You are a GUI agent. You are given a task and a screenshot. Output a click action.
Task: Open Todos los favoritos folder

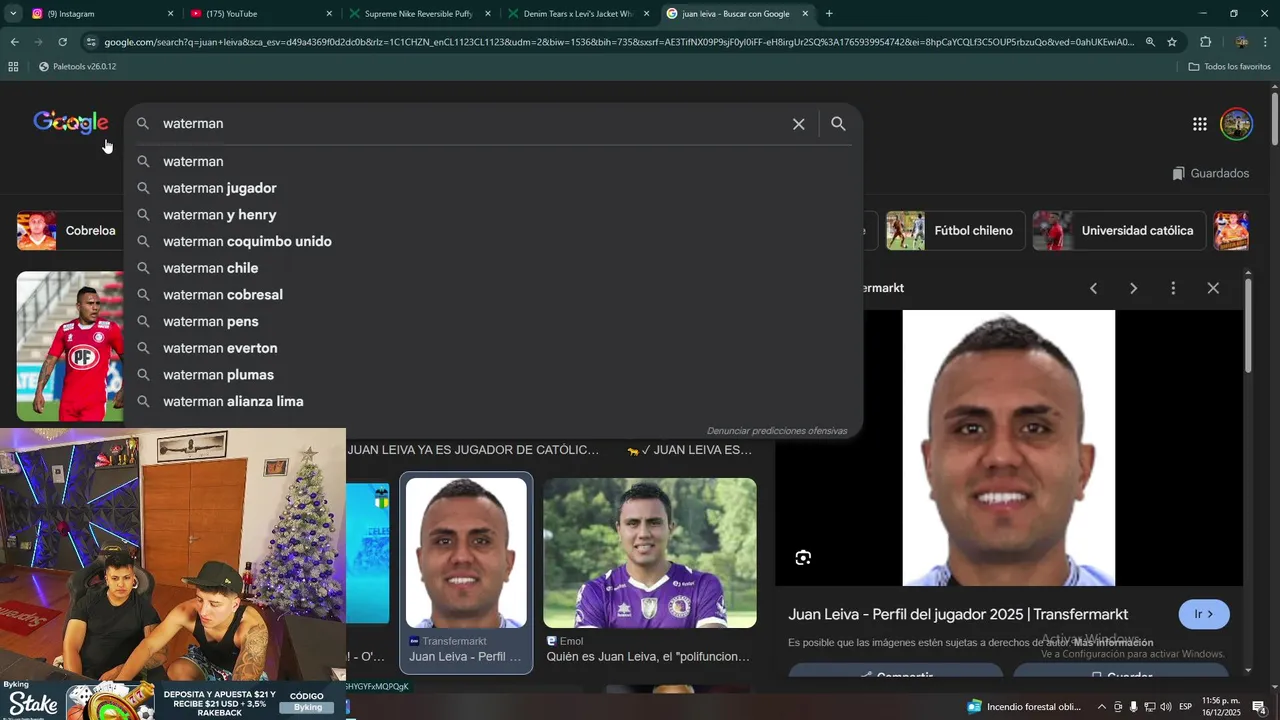click(x=1229, y=66)
